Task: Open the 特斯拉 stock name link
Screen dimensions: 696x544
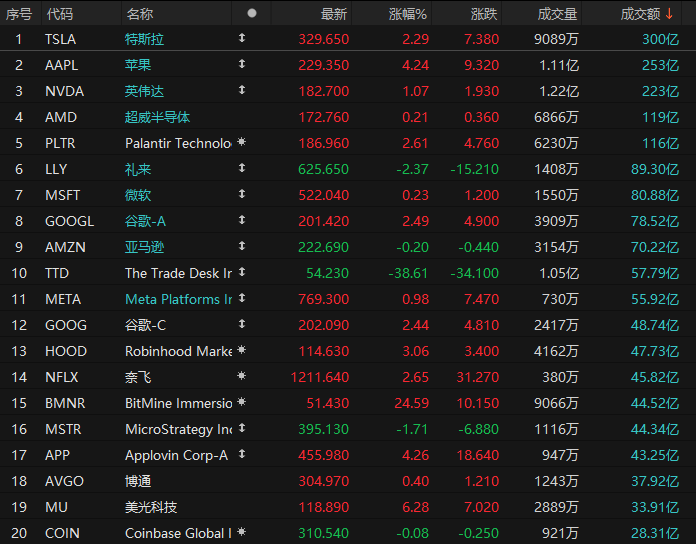Action: point(144,39)
